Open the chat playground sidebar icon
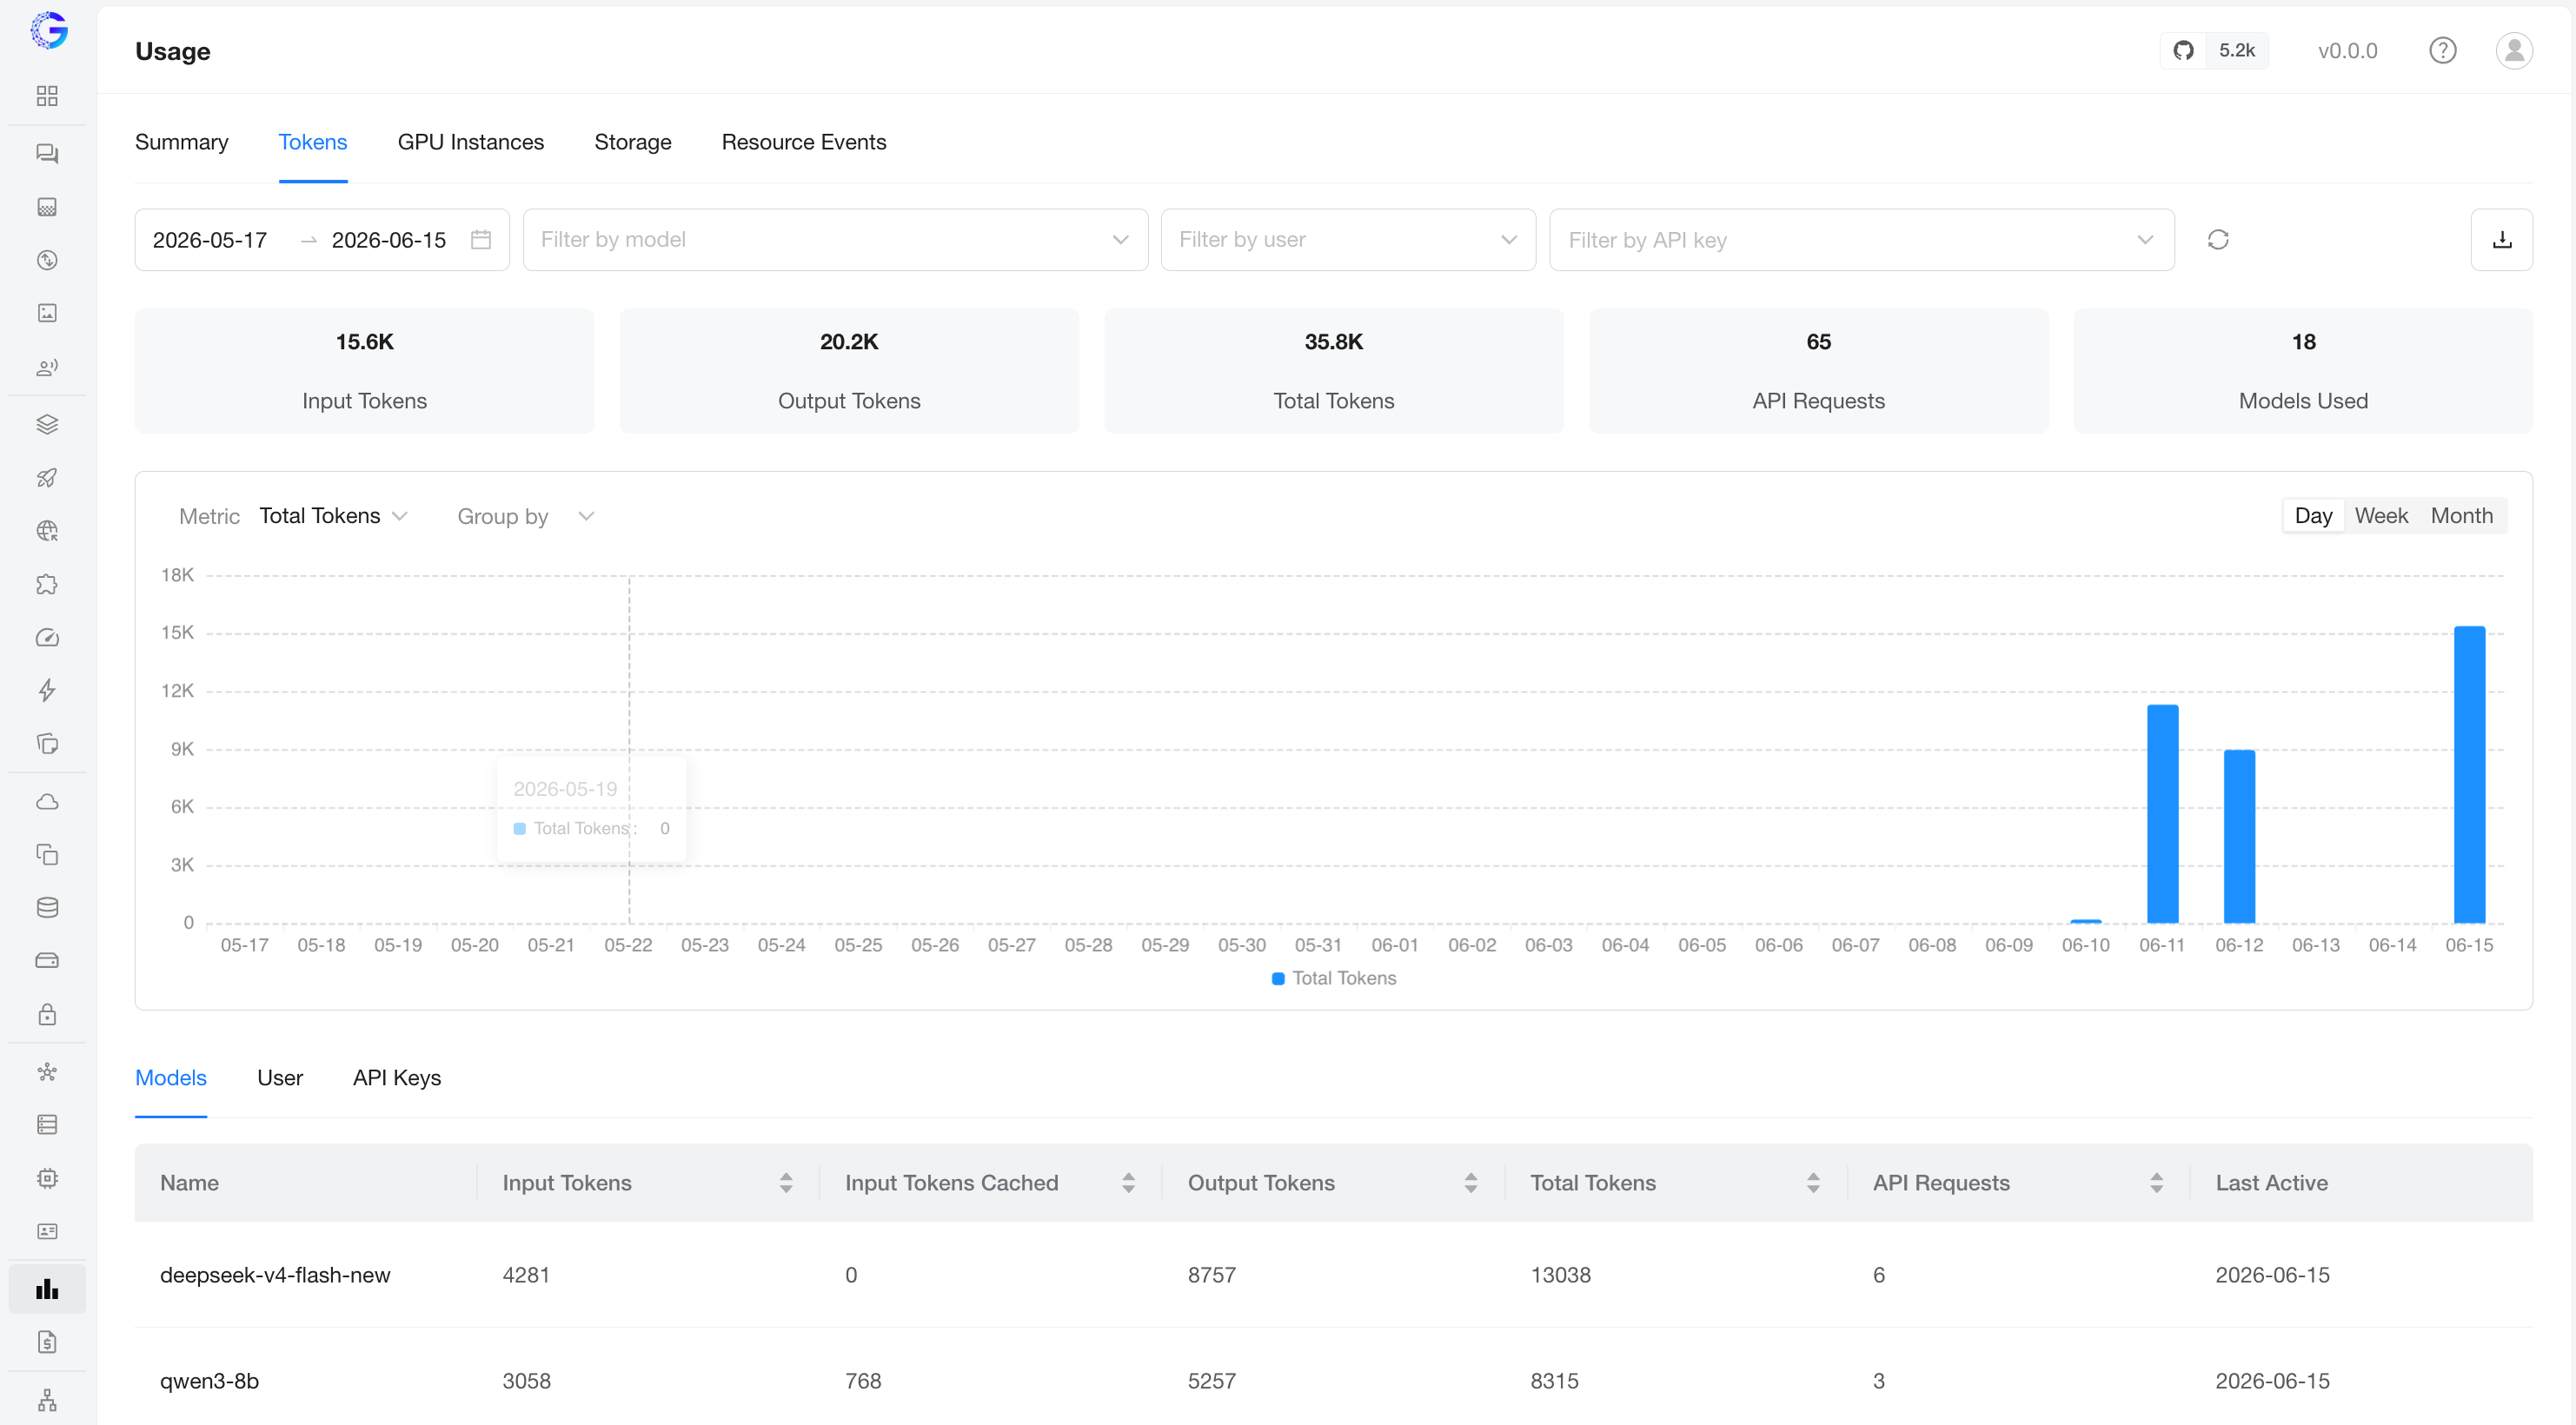This screenshot has width=2576, height=1425. tap(47, 154)
